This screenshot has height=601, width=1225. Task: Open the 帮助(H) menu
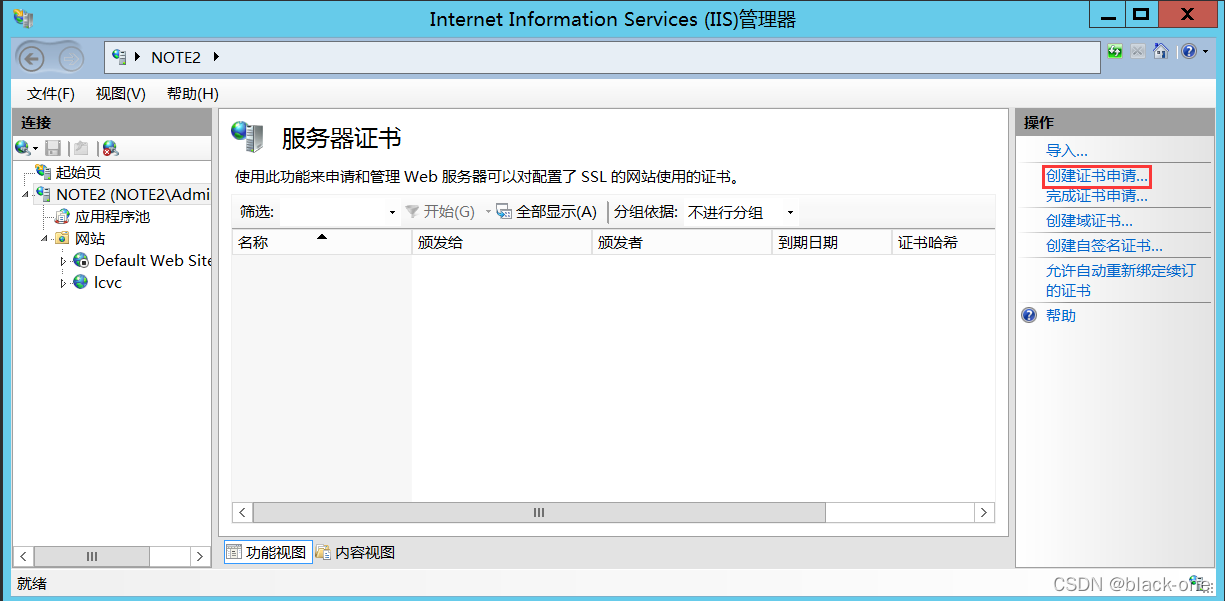[193, 93]
